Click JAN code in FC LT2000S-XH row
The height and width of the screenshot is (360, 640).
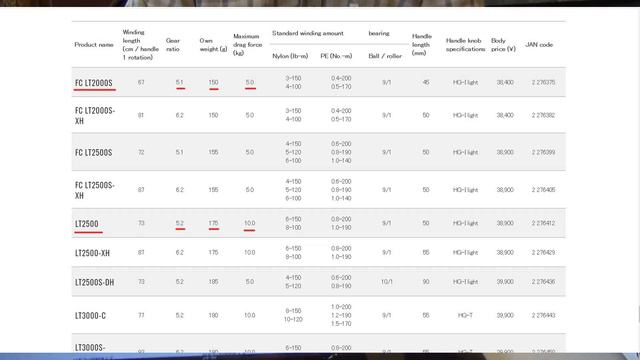pos(543,115)
